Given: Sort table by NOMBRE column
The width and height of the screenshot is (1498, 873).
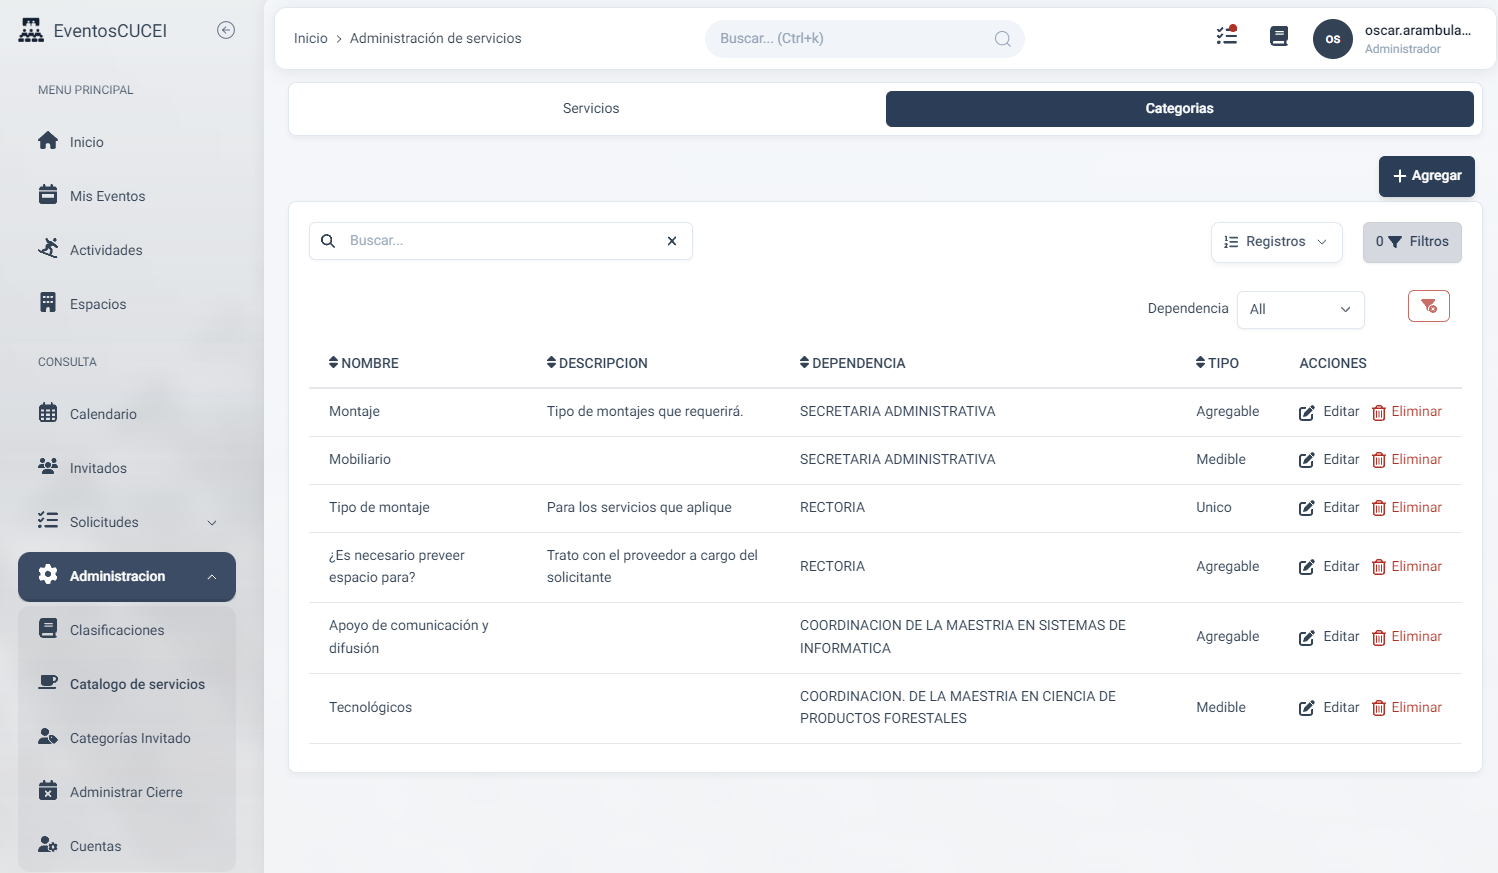Looking at the screenshot, I should tap(364, 363).
